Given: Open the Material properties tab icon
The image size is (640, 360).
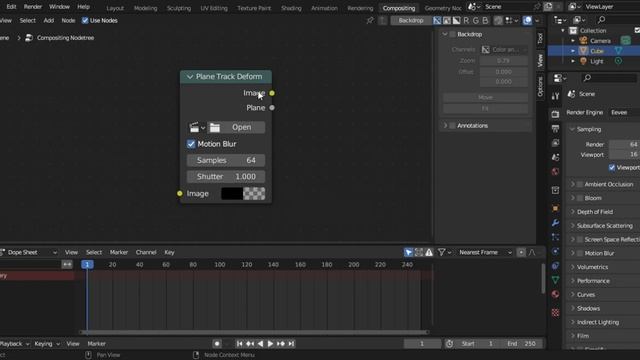Looking at the screenshot, I should pos(555,294).
